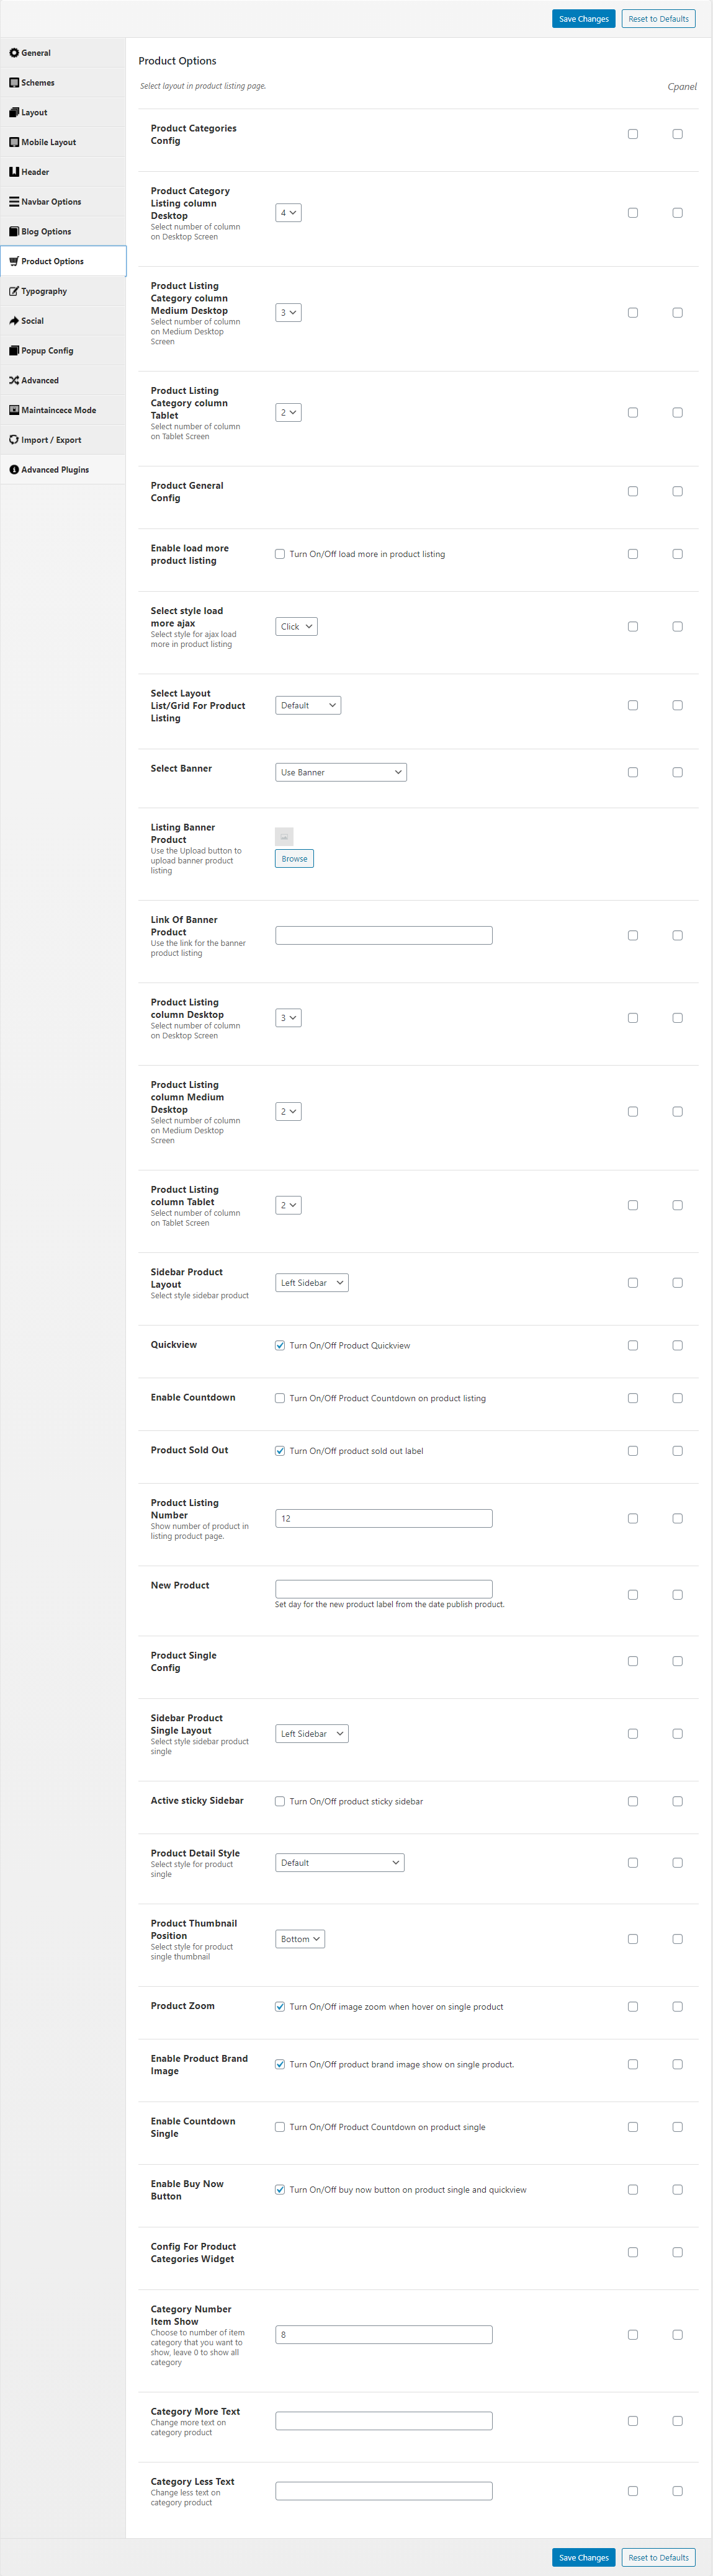Click the Link Of Banner Product text field

[x=384, y=935]
